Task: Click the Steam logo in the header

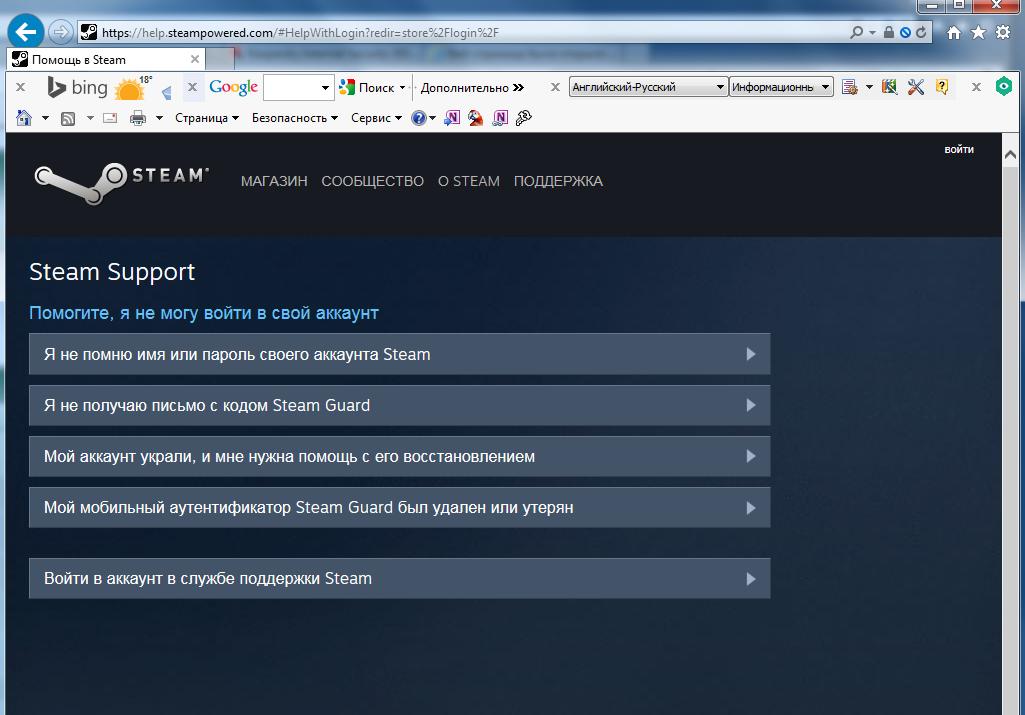Action: 121,181
